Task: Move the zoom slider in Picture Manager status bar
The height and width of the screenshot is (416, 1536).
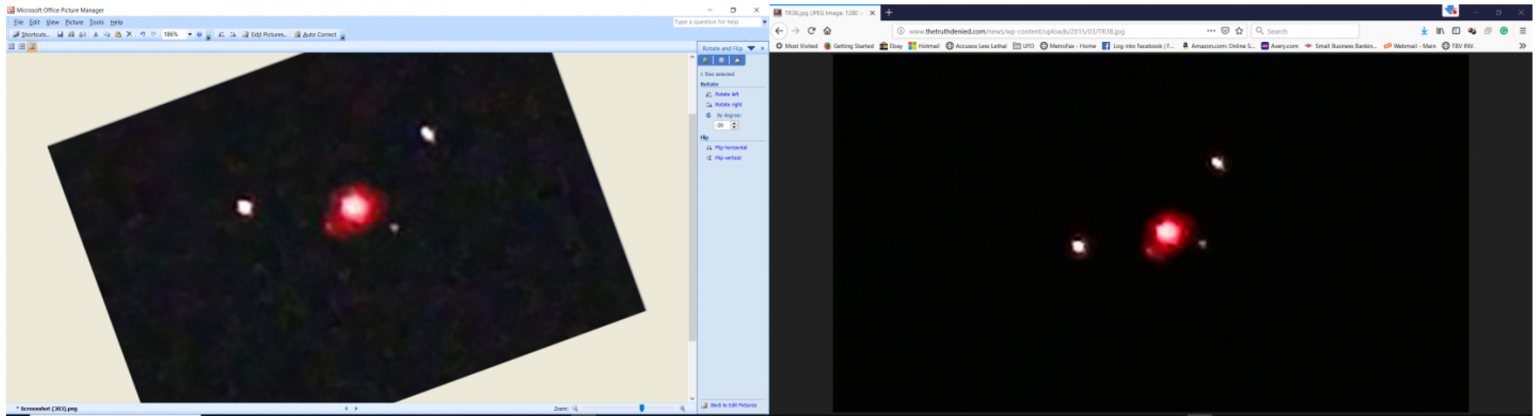Action: tap(641, 408)
